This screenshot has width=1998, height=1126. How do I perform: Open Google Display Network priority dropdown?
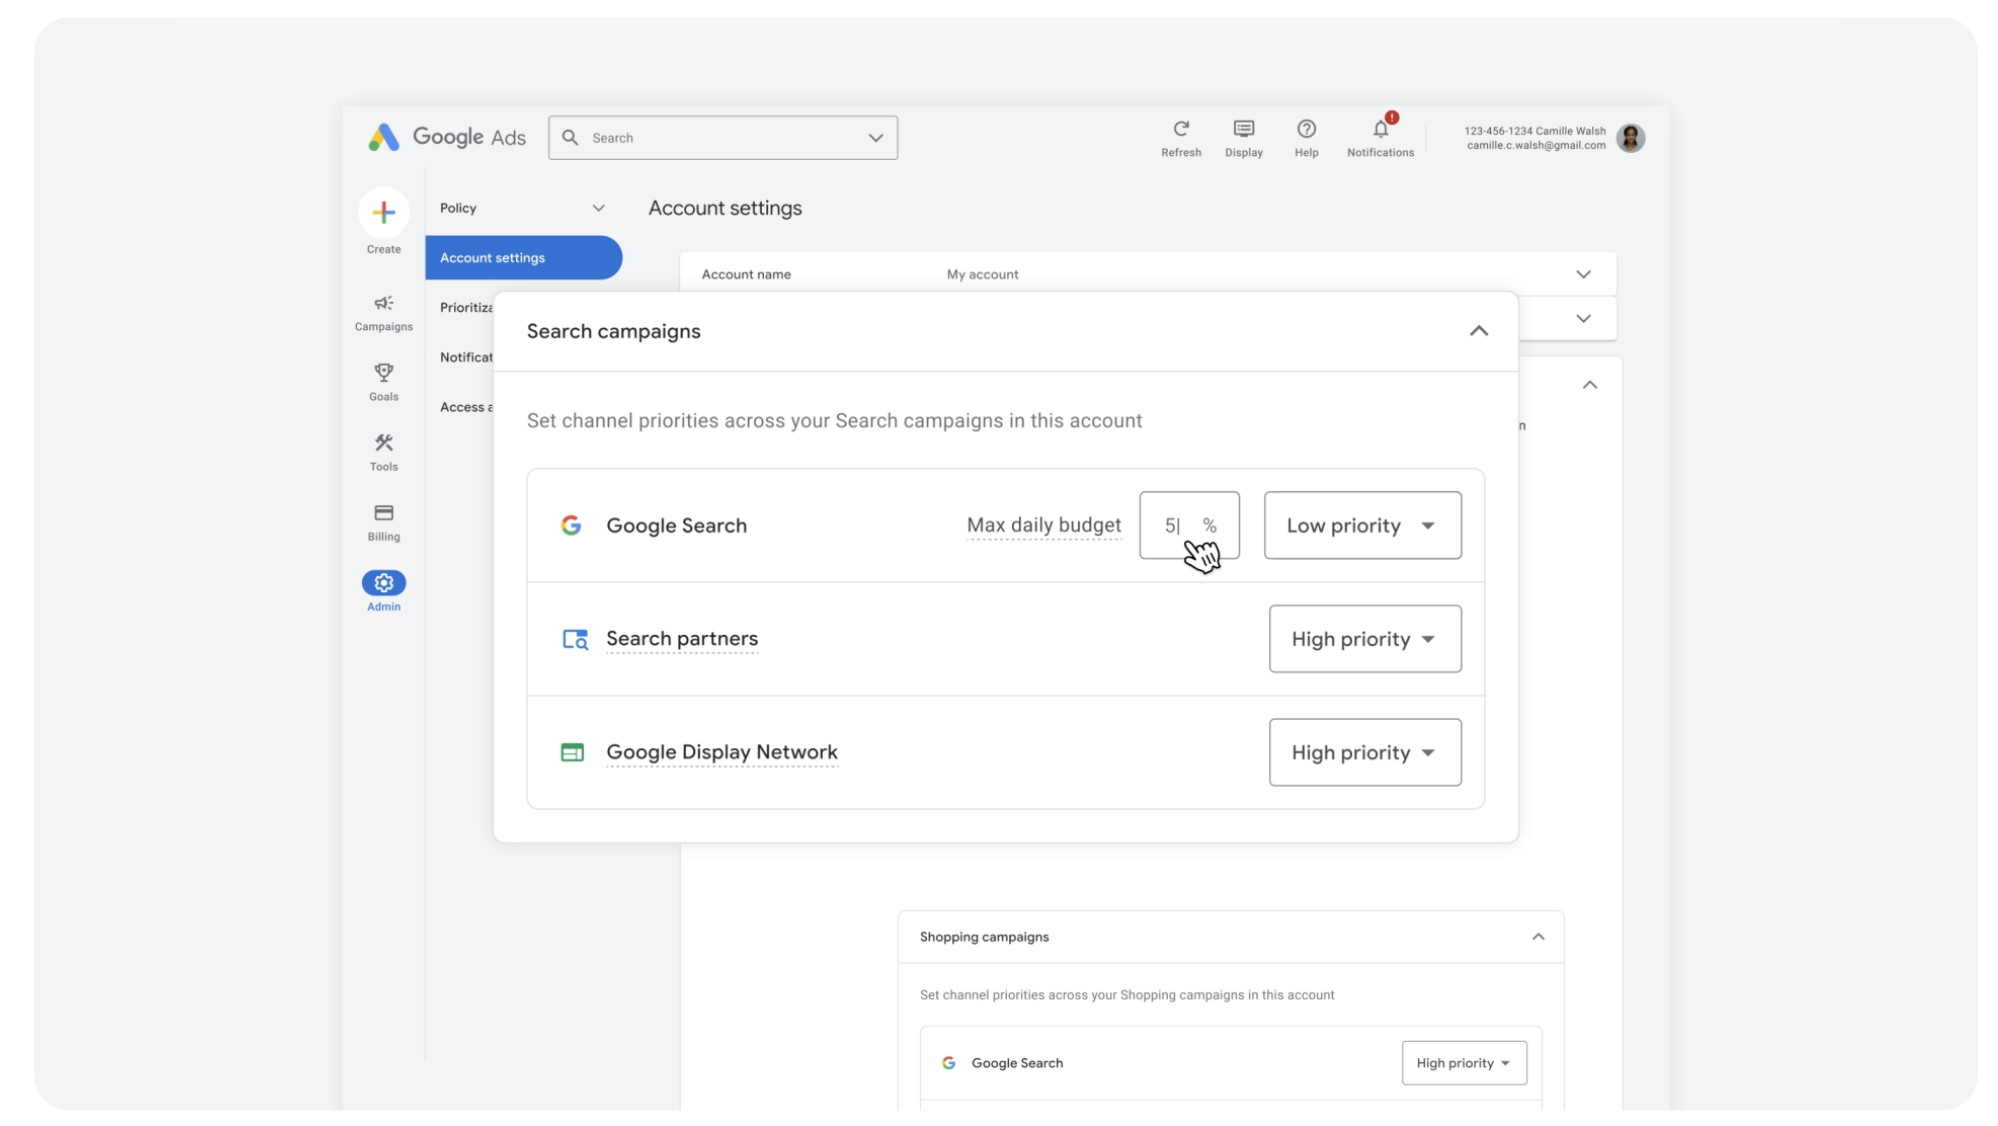click(1364, 752)
